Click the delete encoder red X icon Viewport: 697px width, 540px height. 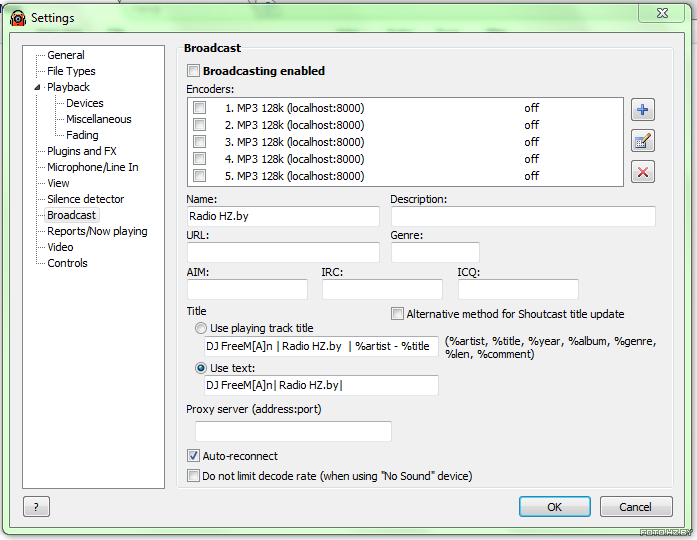(643, 172)
